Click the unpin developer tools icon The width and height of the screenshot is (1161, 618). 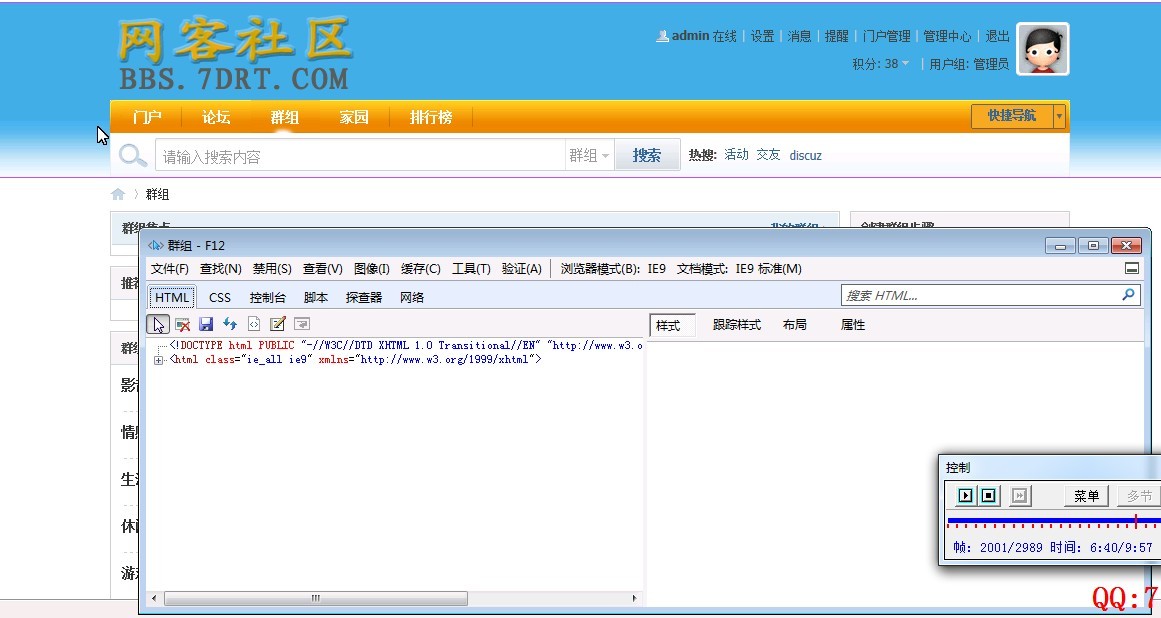tap(1132, 269)
